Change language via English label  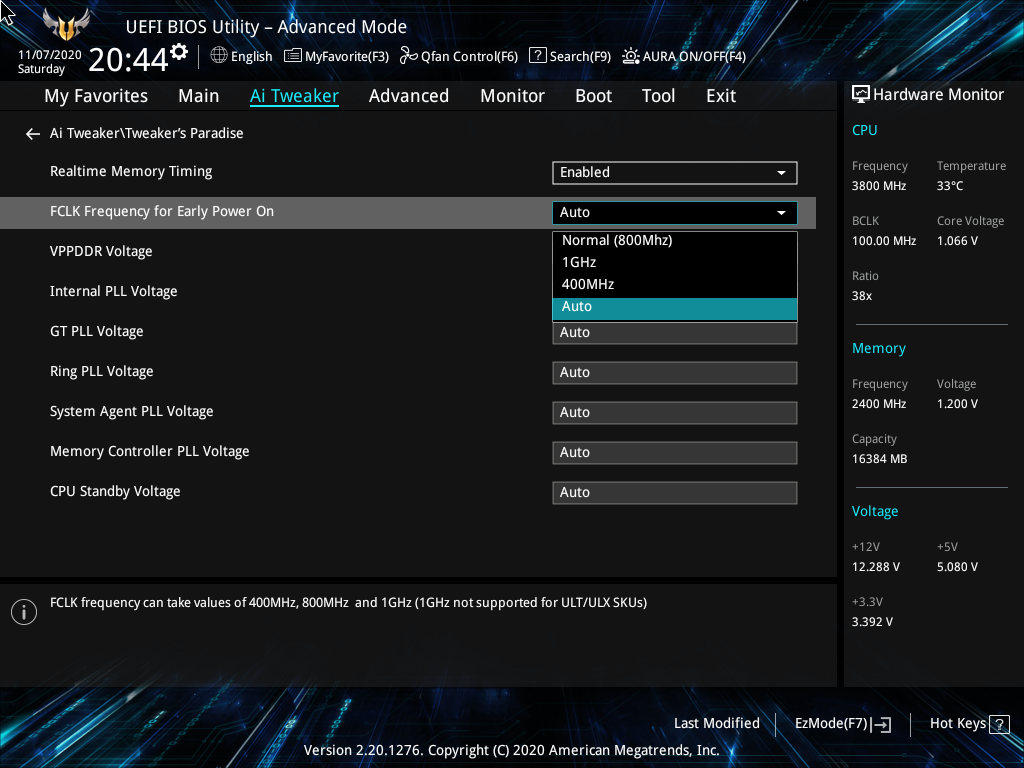pyautogui.click(x=251, y=57)
